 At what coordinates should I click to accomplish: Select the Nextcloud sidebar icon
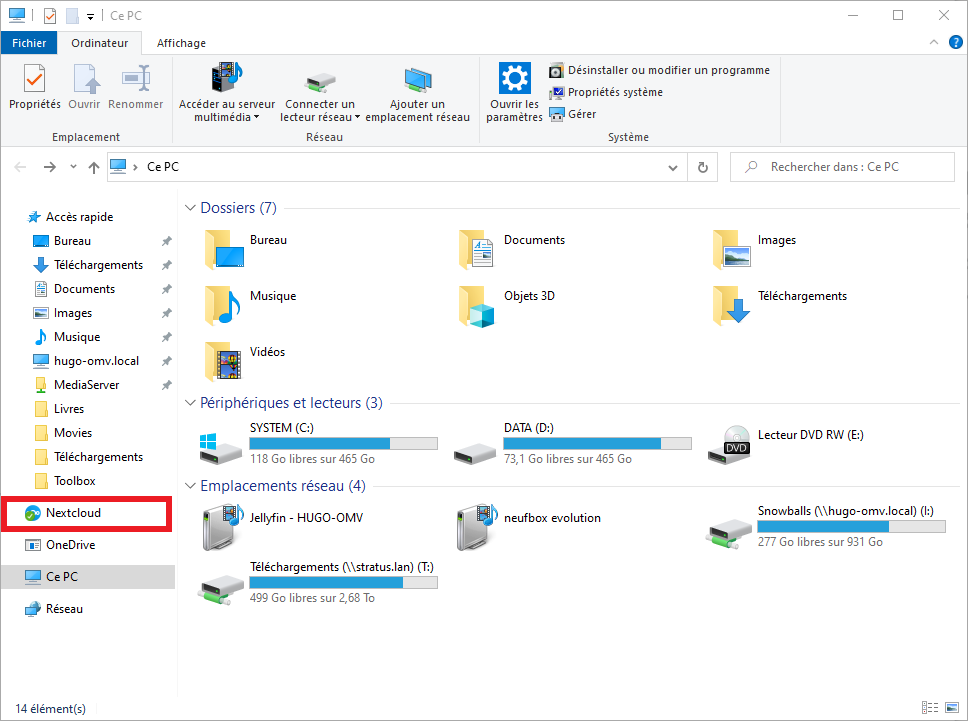[34, 513]
